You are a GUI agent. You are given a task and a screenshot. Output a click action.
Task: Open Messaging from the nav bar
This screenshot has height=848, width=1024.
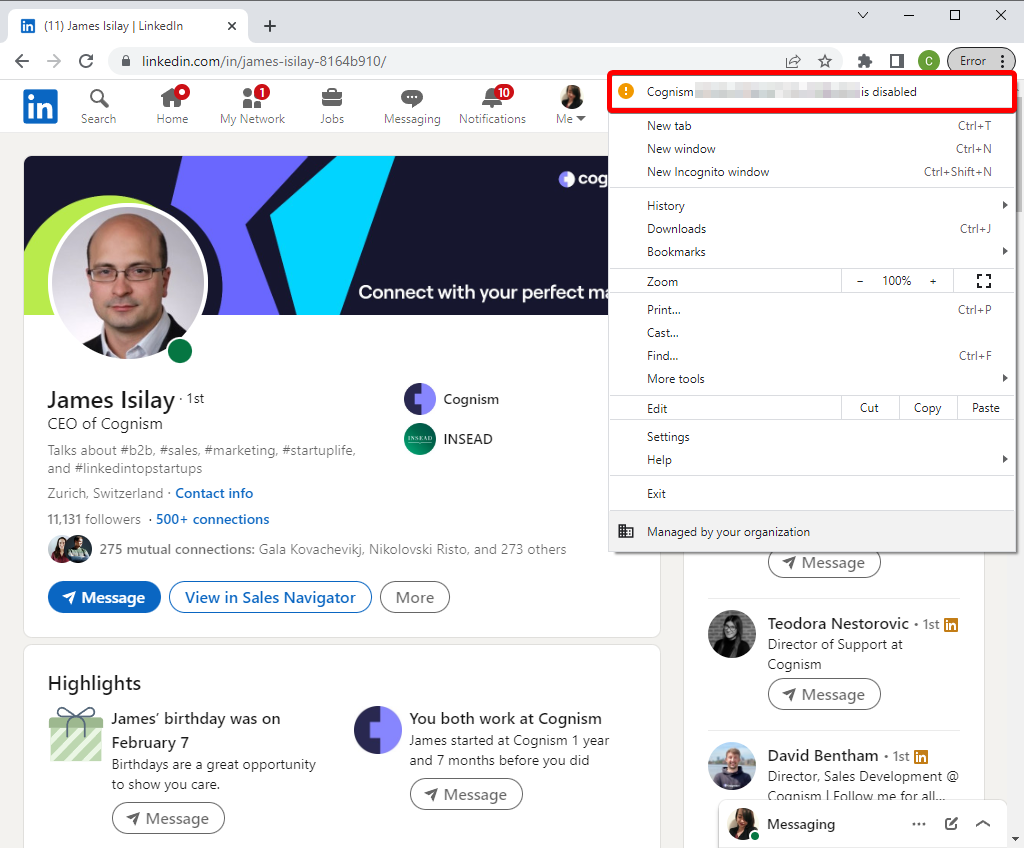coord(412,106)
